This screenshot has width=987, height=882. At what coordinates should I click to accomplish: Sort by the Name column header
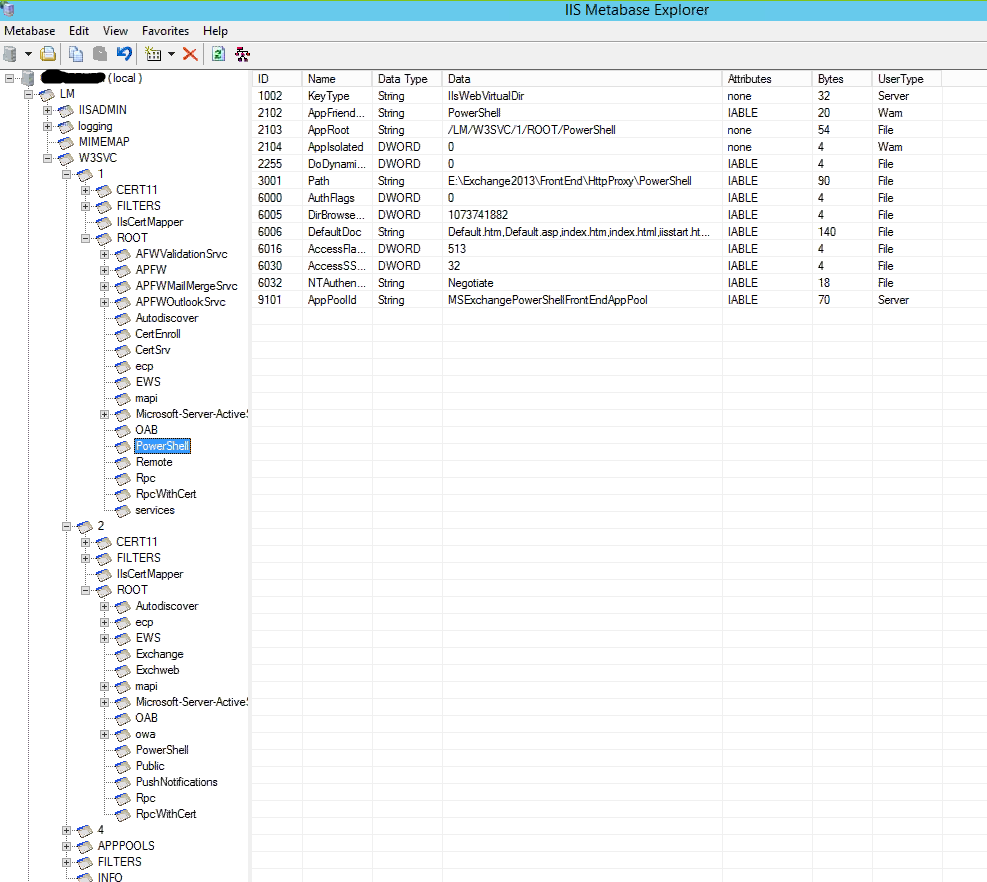[337, 79]
